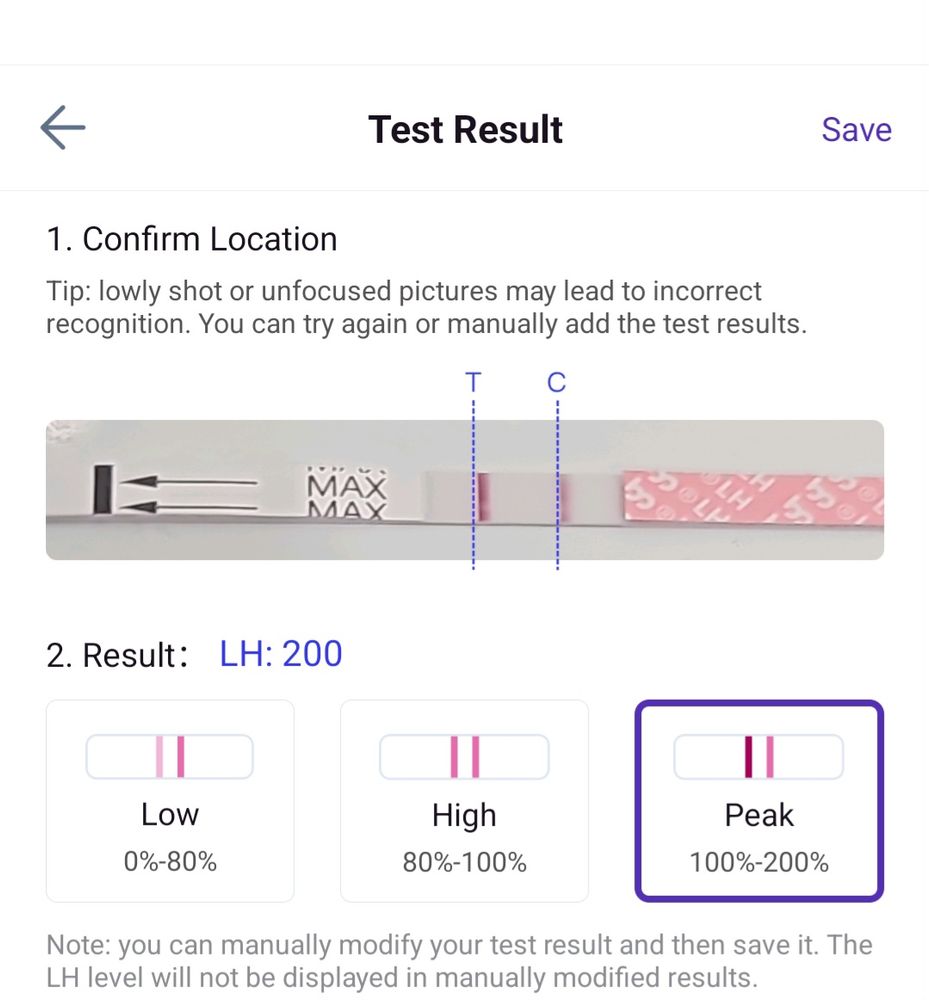Click the tip about unfocused pictures

click(426, 308)
